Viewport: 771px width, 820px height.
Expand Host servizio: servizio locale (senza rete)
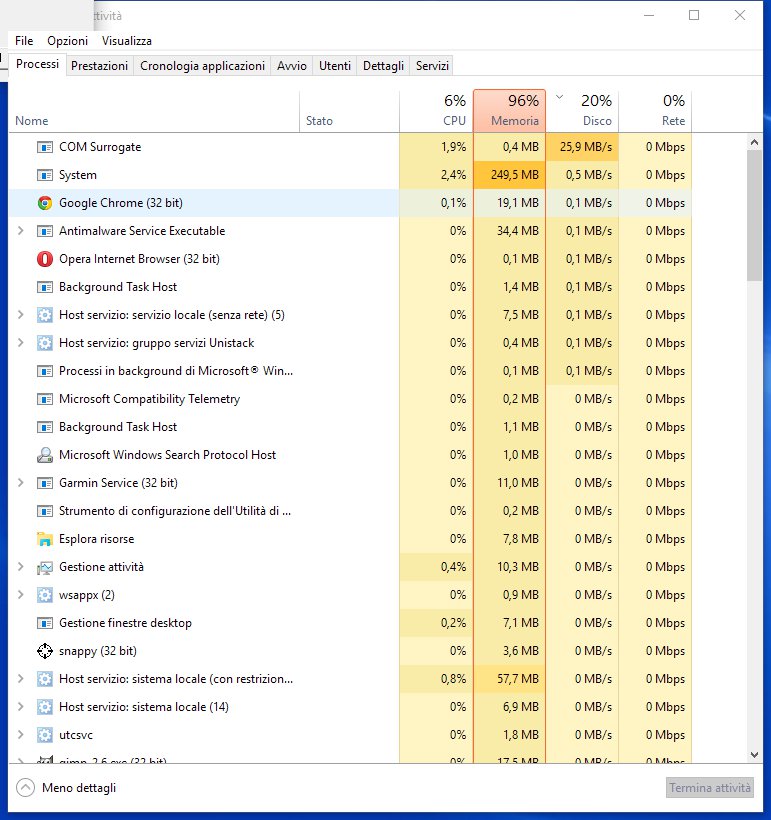(x=20, y=315)
